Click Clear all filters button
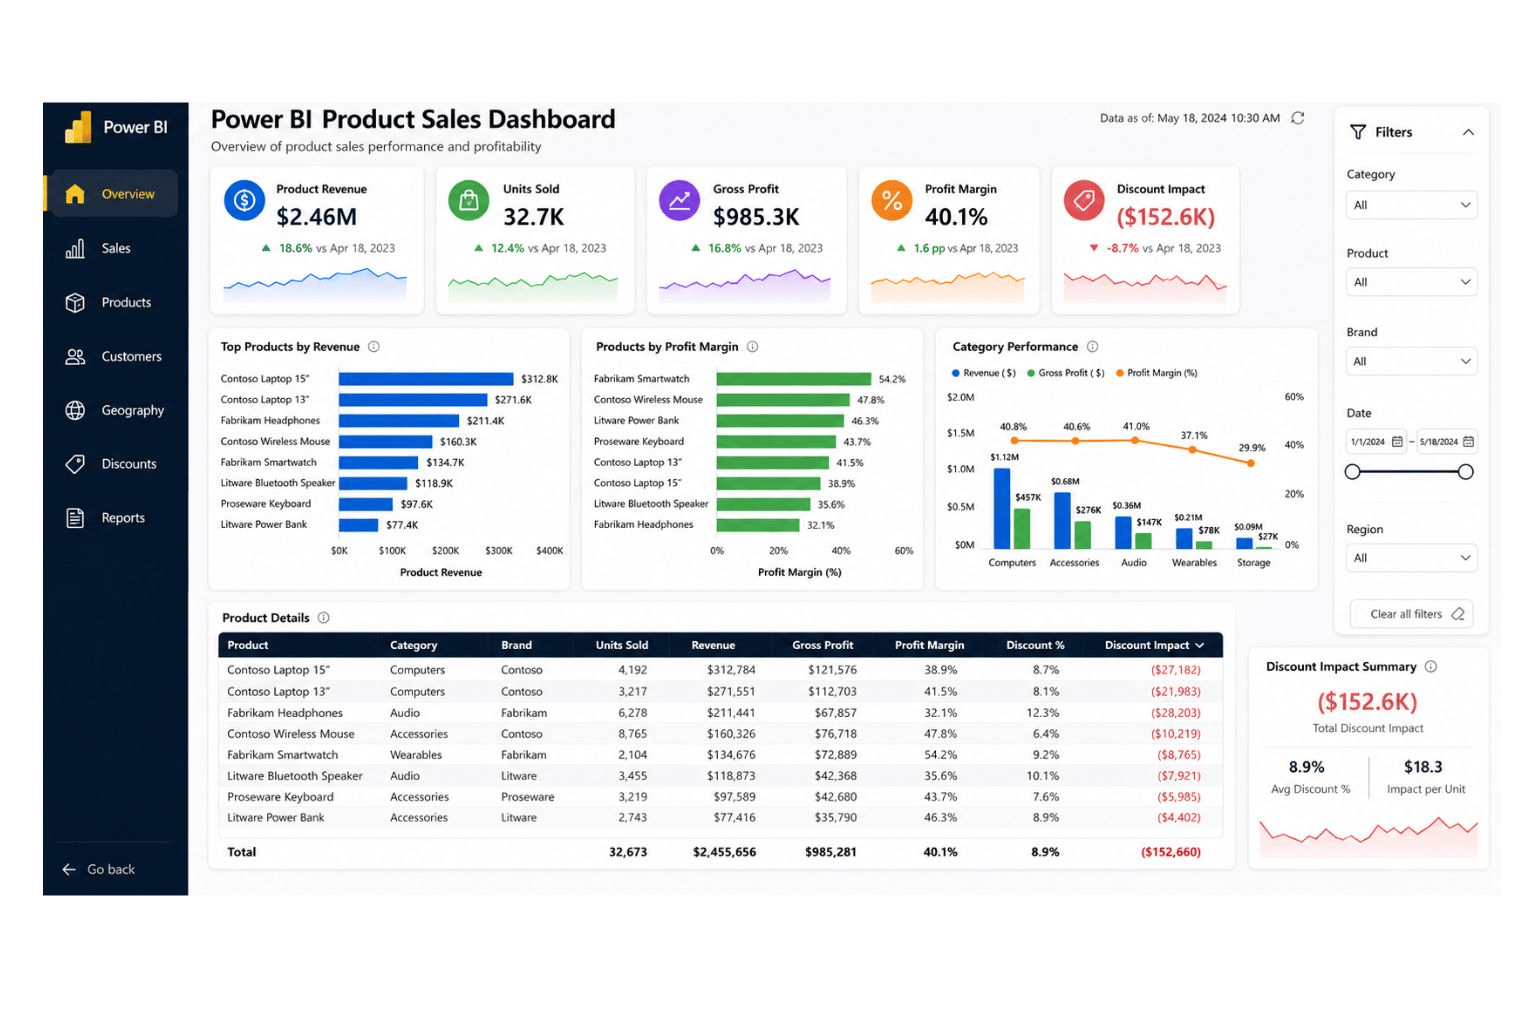This screenshot has width=1536, height=1024. (x=1411, y=614)
